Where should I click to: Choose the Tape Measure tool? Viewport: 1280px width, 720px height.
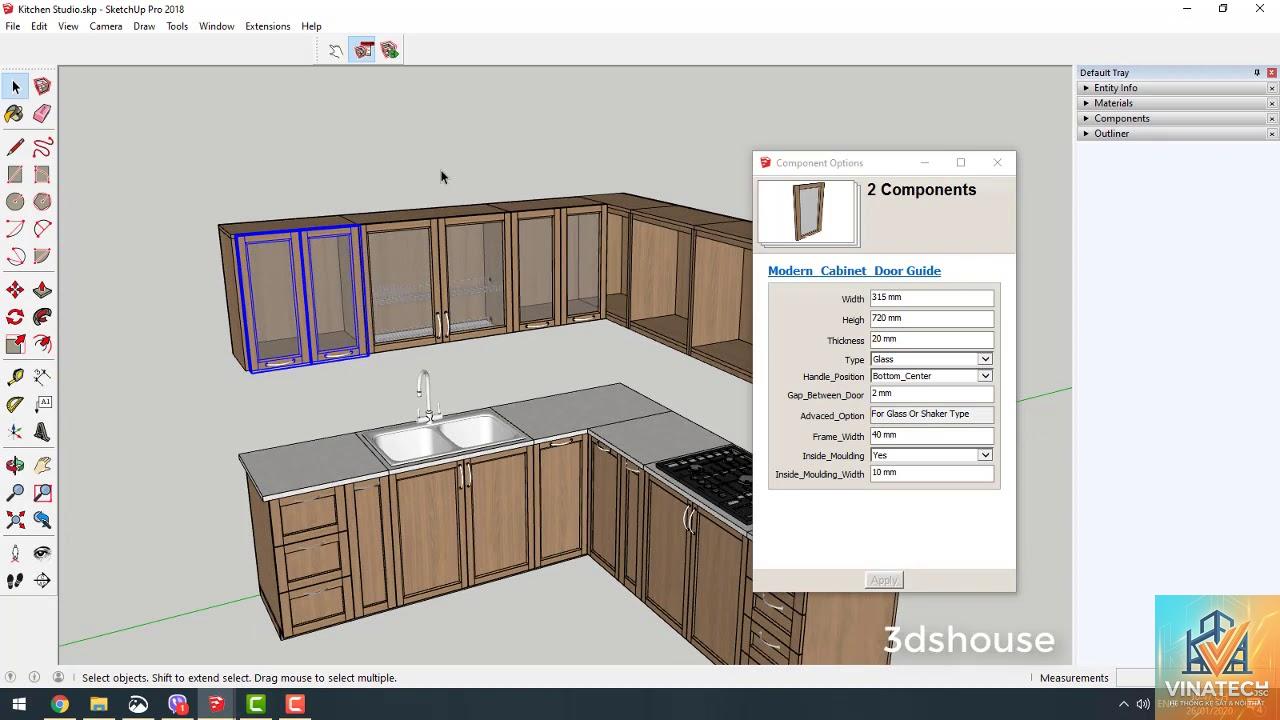15,377
